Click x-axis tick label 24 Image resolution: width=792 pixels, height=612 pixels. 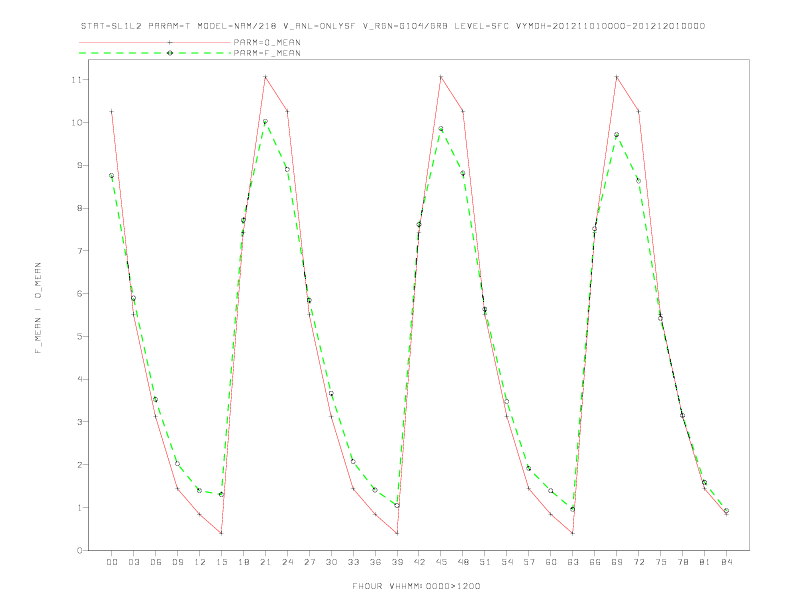287,562
